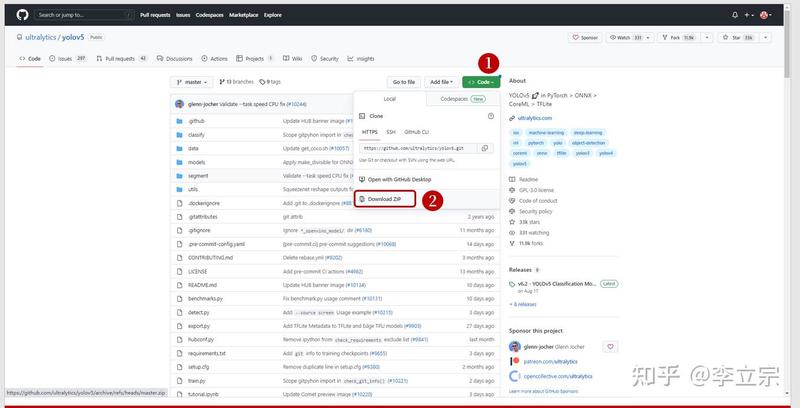The width and height of the screenshot is (800, 408).
Task: Choose Download ZIP
Action: tap(385, 199)
